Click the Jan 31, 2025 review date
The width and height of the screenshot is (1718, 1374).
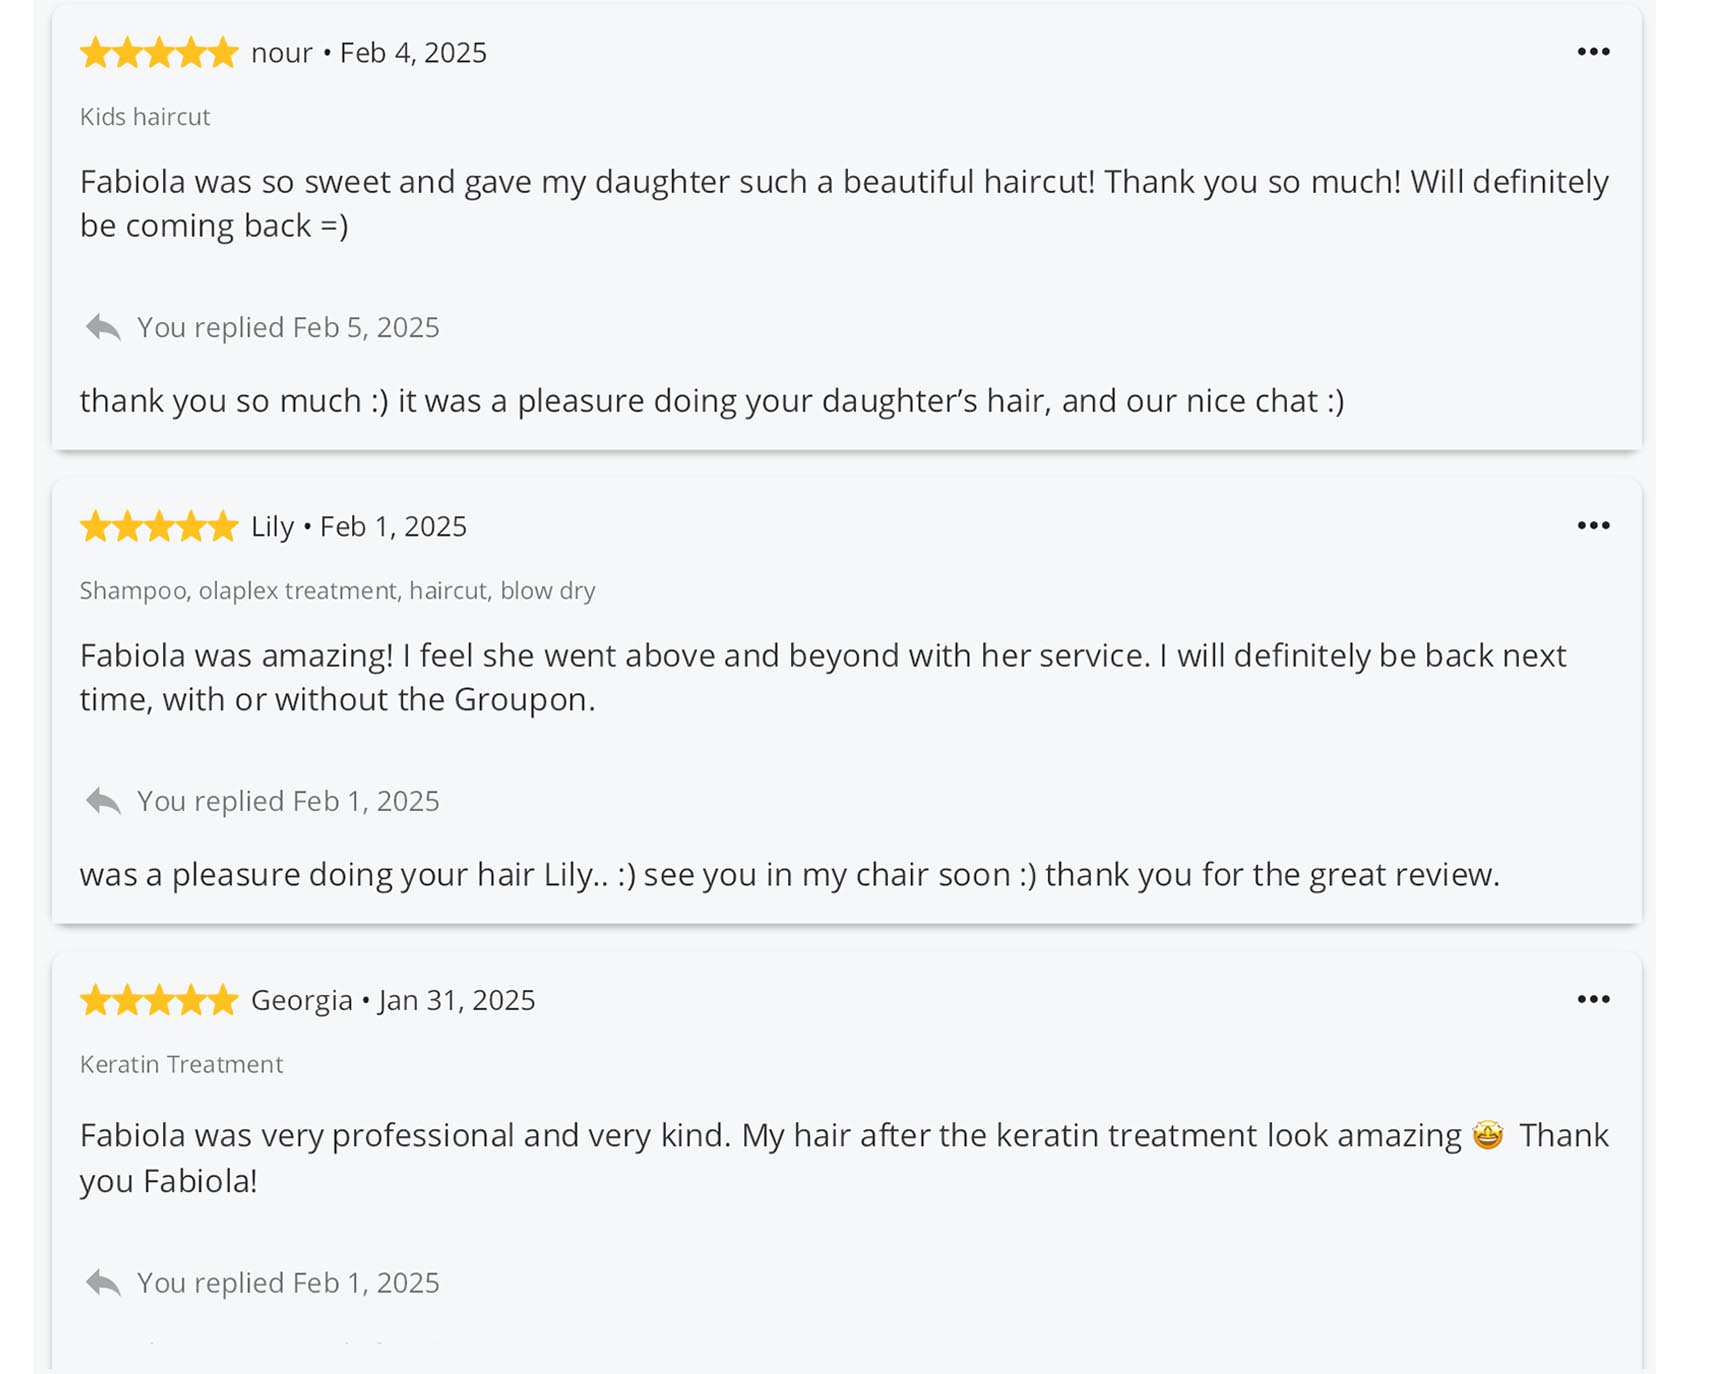[x=457, y=1001]
